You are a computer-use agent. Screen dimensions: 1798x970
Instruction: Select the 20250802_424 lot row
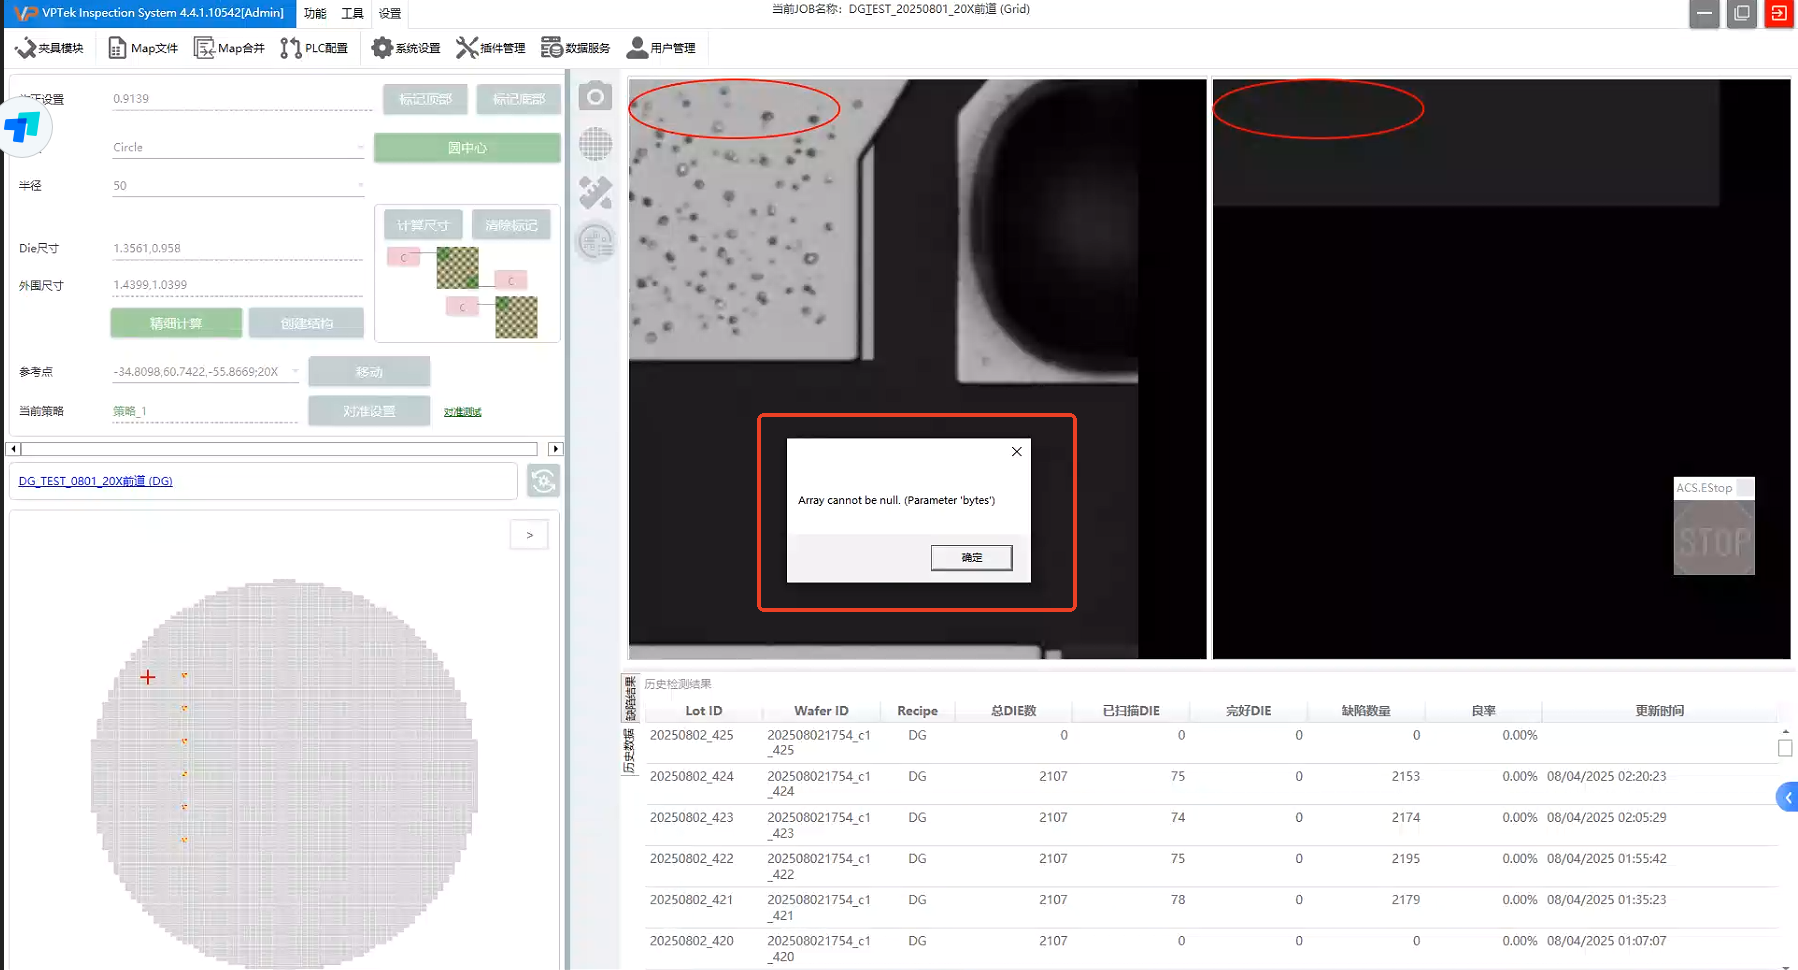[691, 776]
